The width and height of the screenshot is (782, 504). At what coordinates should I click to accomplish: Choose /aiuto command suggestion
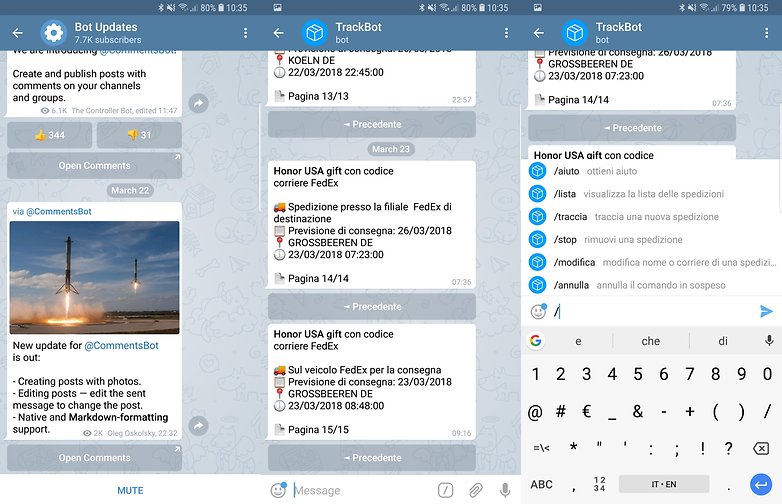click(x=651, y=171)
